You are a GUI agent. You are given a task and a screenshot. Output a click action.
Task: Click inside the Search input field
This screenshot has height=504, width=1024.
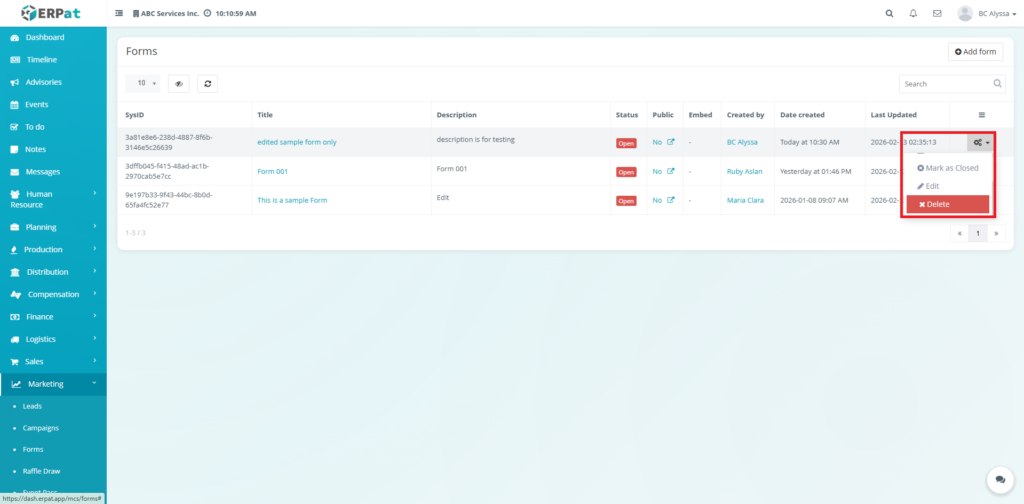pyautogui.click(x=944, y=84)
